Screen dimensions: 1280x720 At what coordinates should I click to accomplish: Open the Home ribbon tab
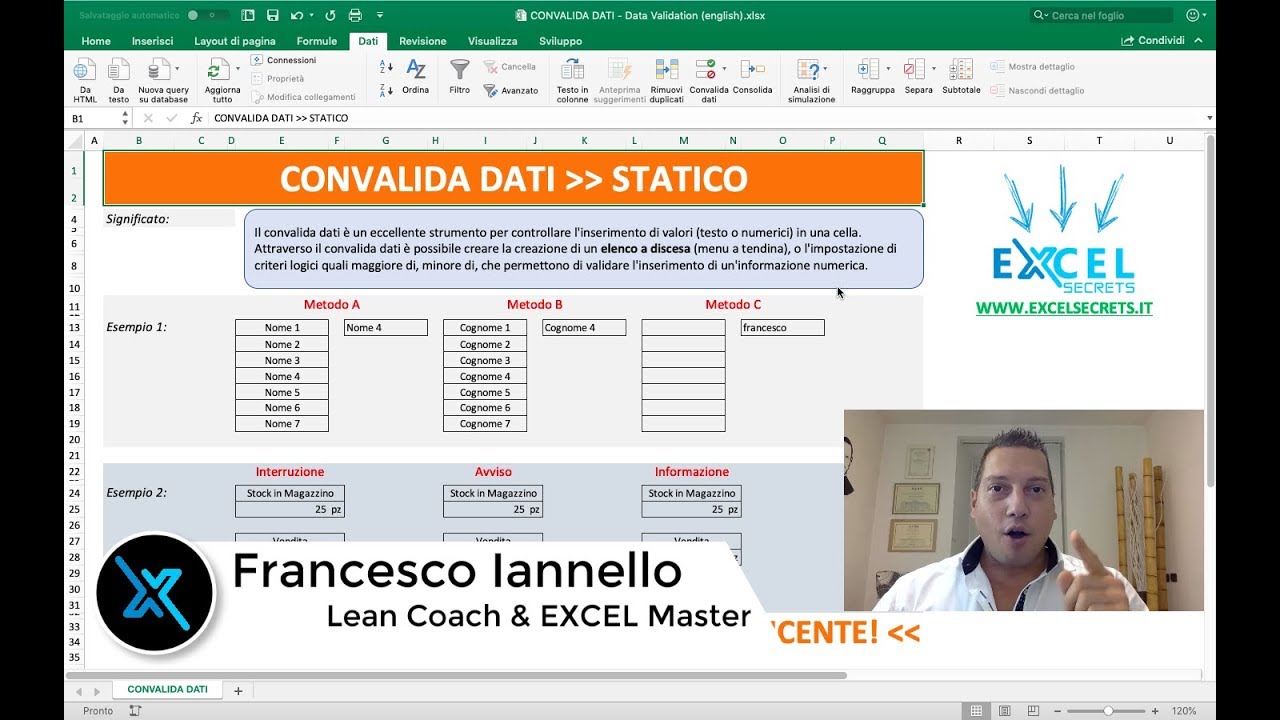[x=96, y=41]
